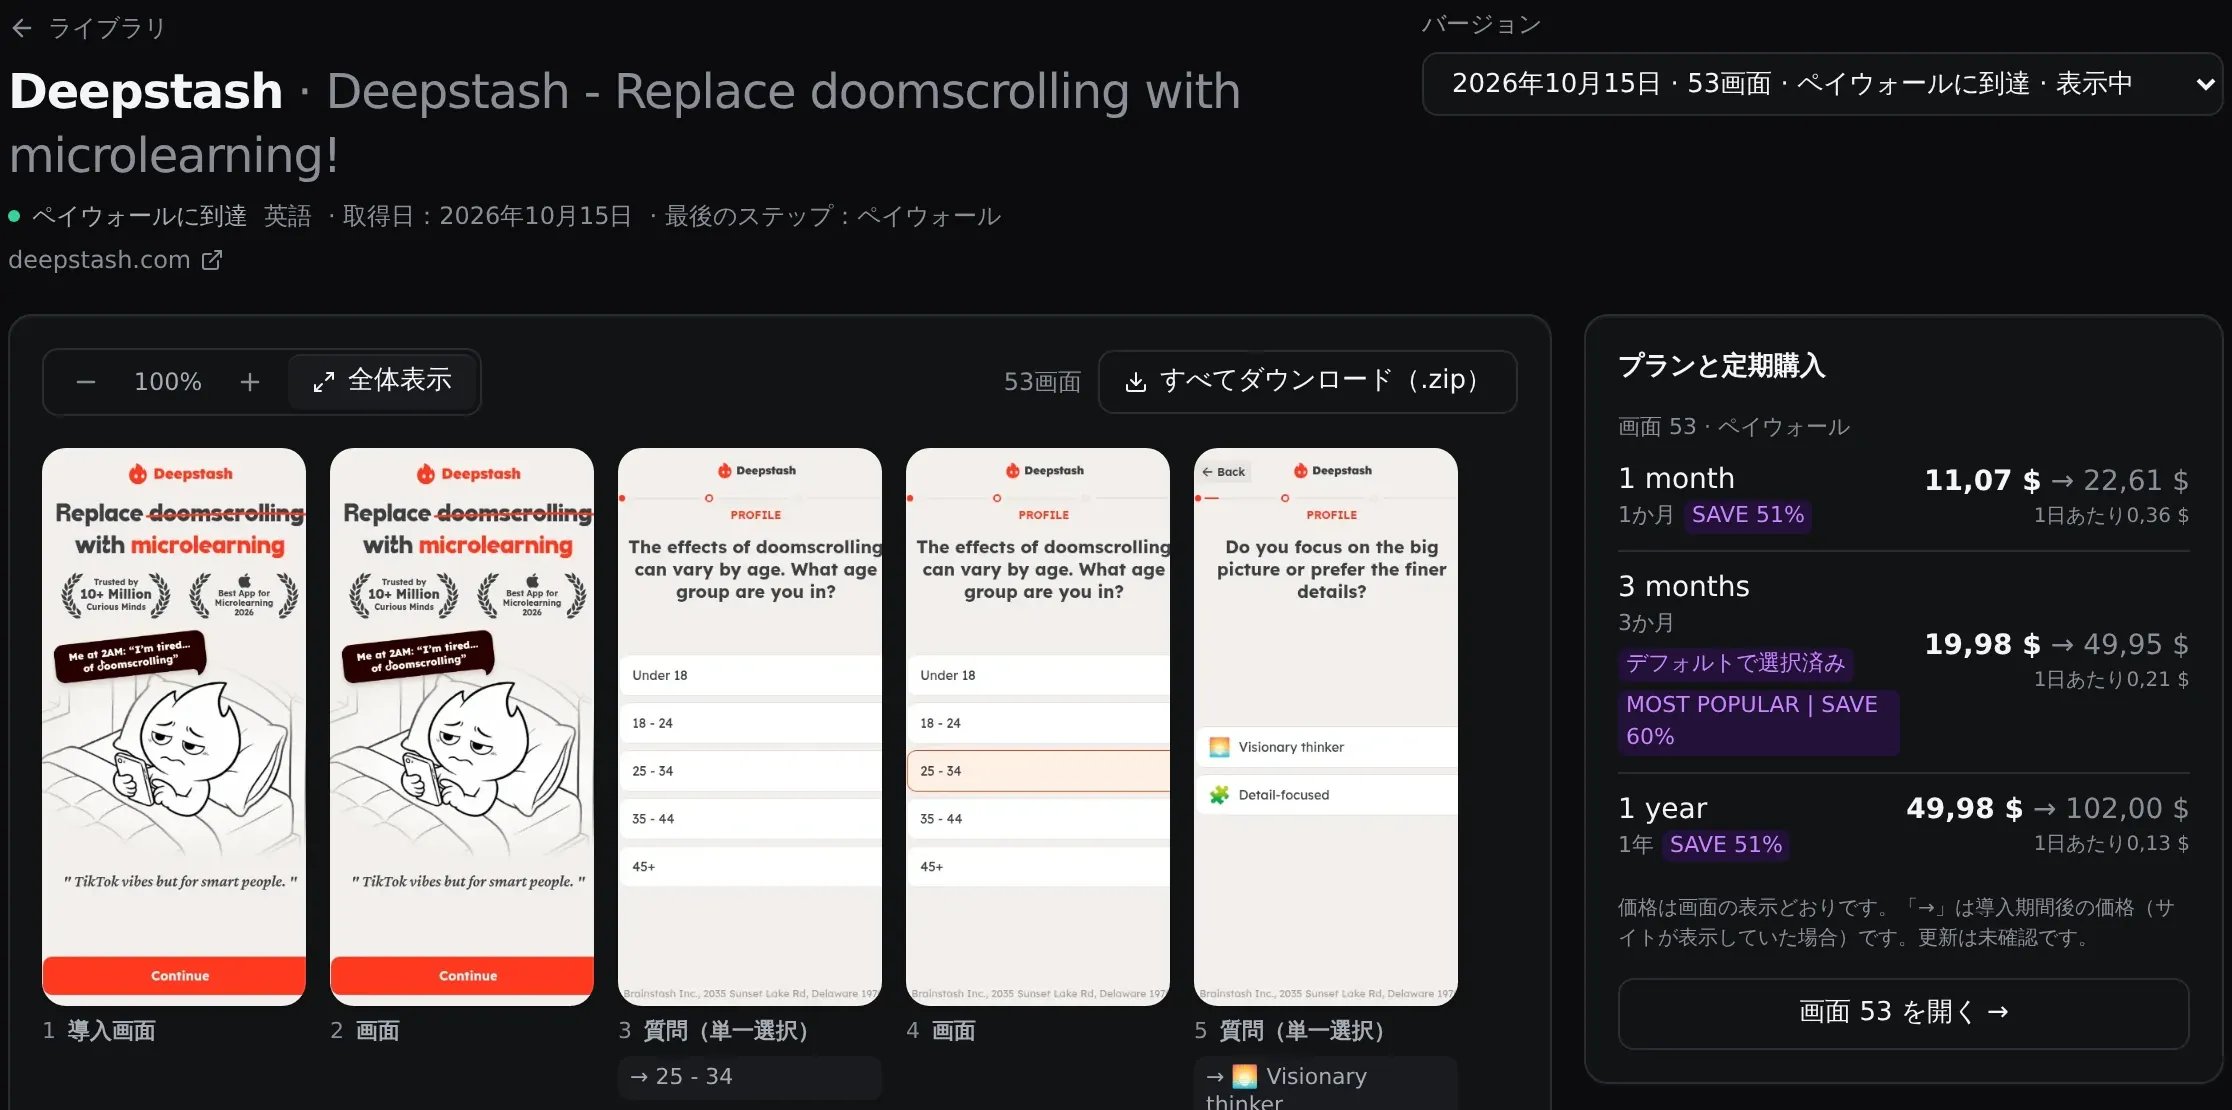Image resolution: width=2232 pixels, height=1110 pixels.
Task: Click the 100% zoom level value
Action: coord(168,382)
